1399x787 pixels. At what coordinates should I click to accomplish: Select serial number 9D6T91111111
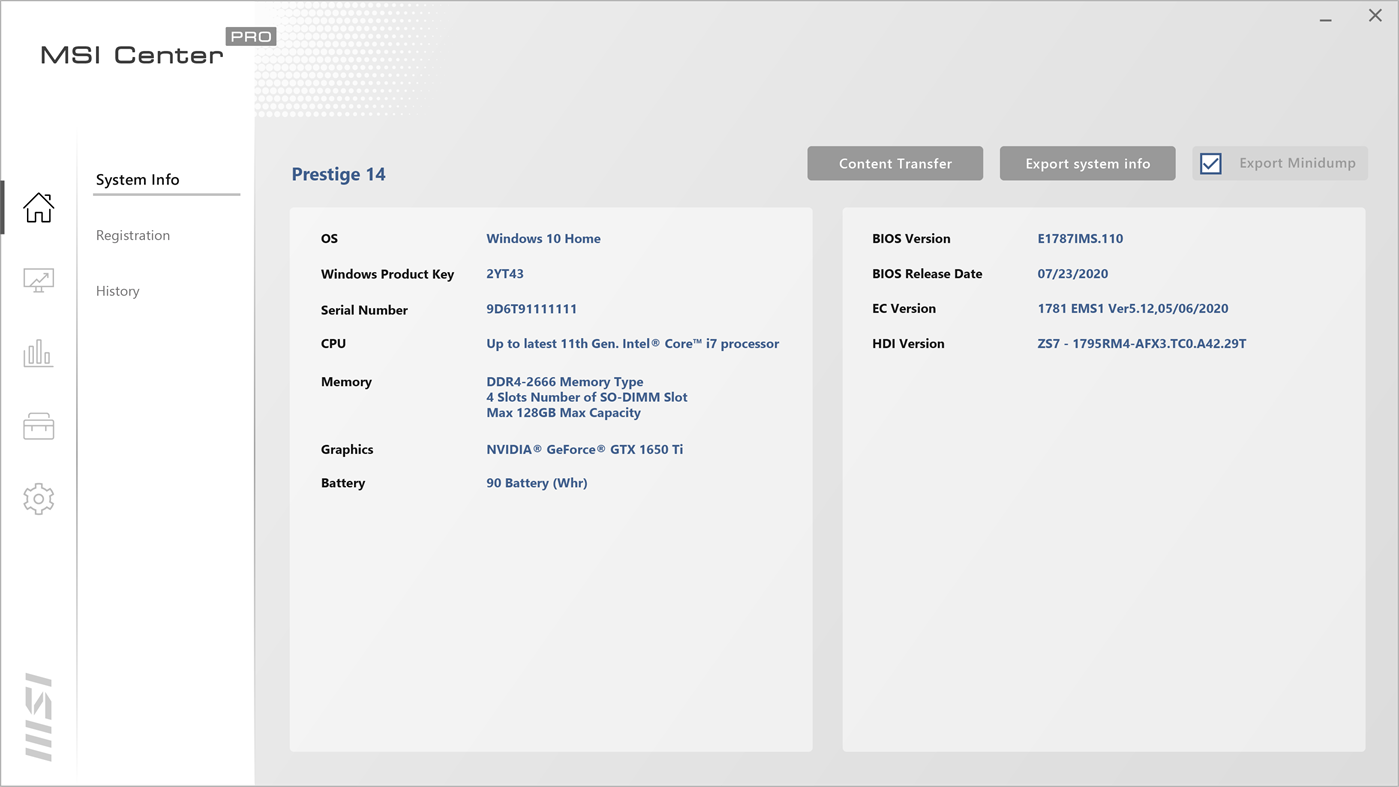pyautogui.click(x=532, y=309)
